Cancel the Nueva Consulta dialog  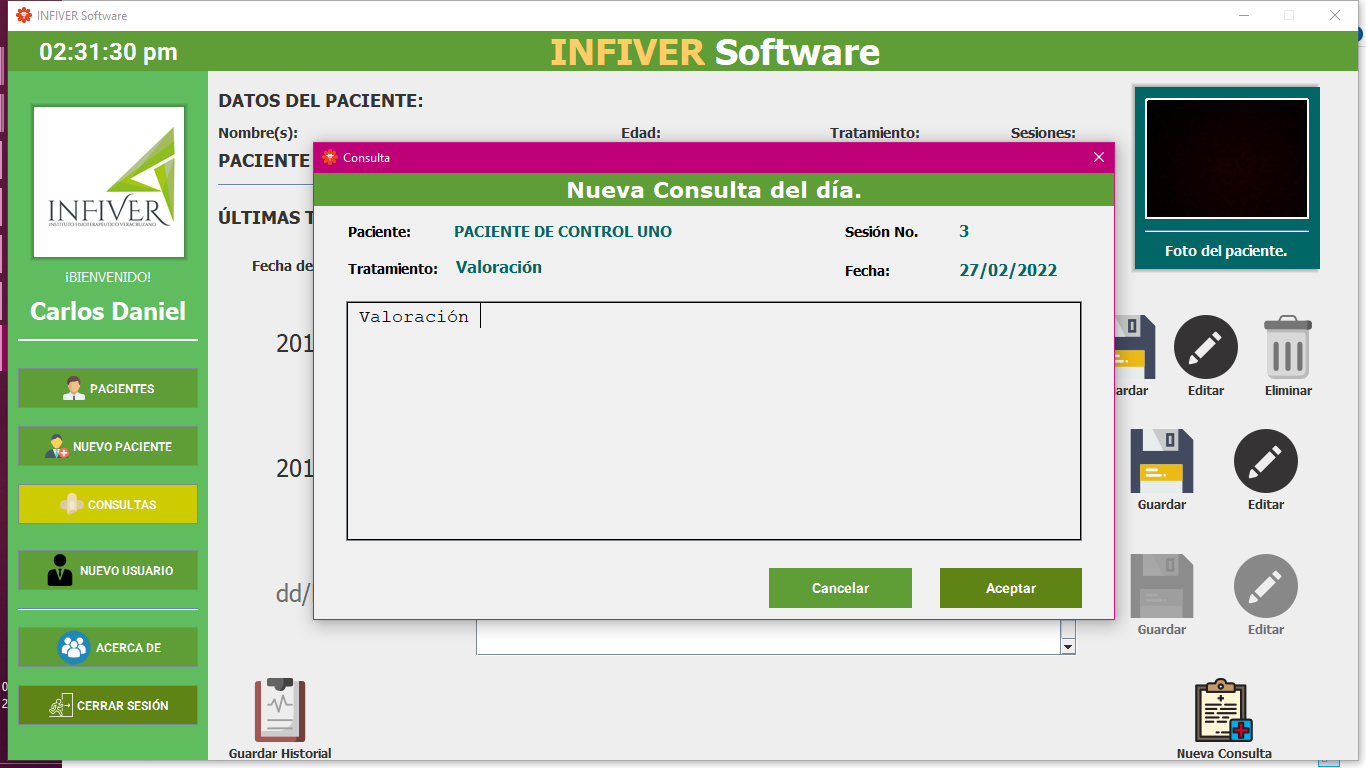pyautogui.click(x=840, y=588)
